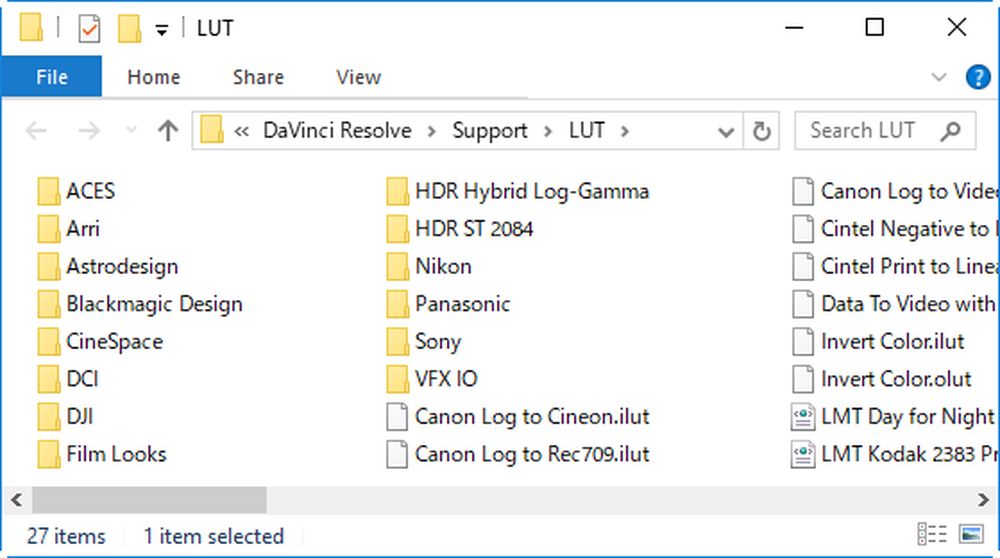This screenshot has height=558, width=1000.
Task: Select the DCI folder icon
Action: 48,379
